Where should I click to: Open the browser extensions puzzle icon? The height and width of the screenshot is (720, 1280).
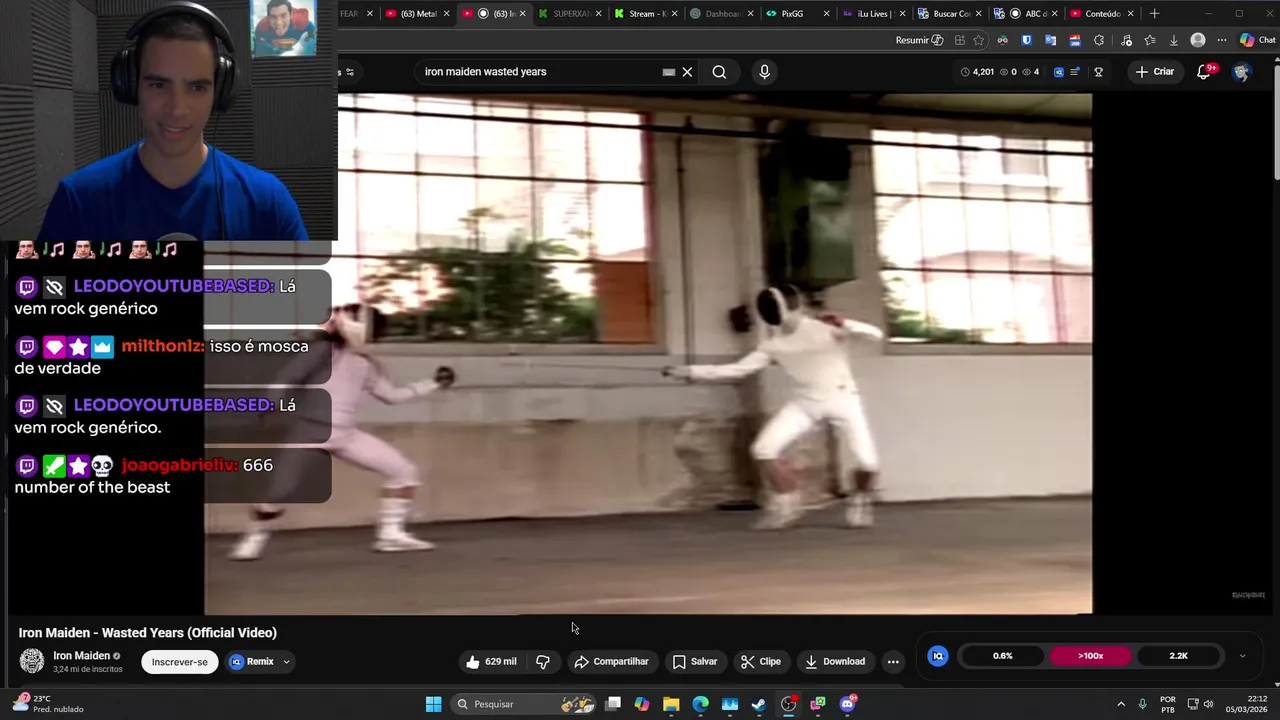pyautogui.click(x=1099, y=40)
